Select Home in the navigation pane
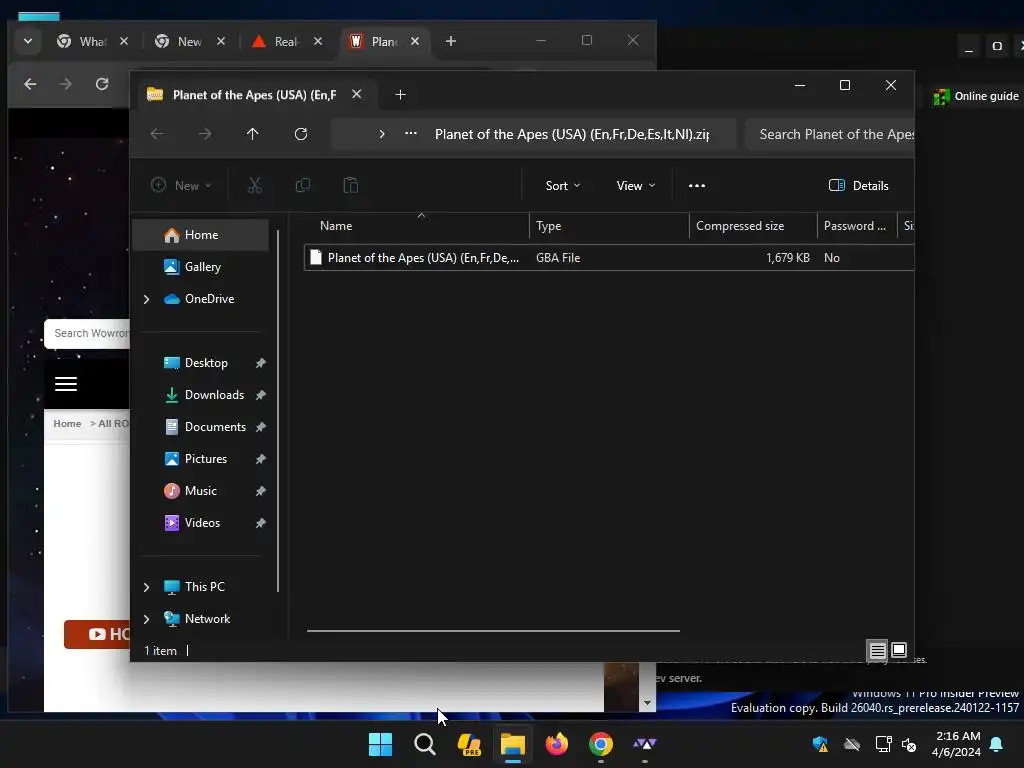The image size is (1024, 768). 200,234
